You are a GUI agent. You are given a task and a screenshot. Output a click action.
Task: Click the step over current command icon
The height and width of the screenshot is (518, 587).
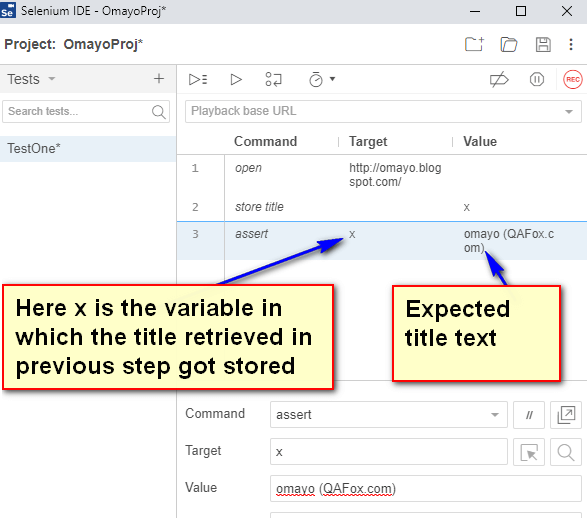pos(273,79)
